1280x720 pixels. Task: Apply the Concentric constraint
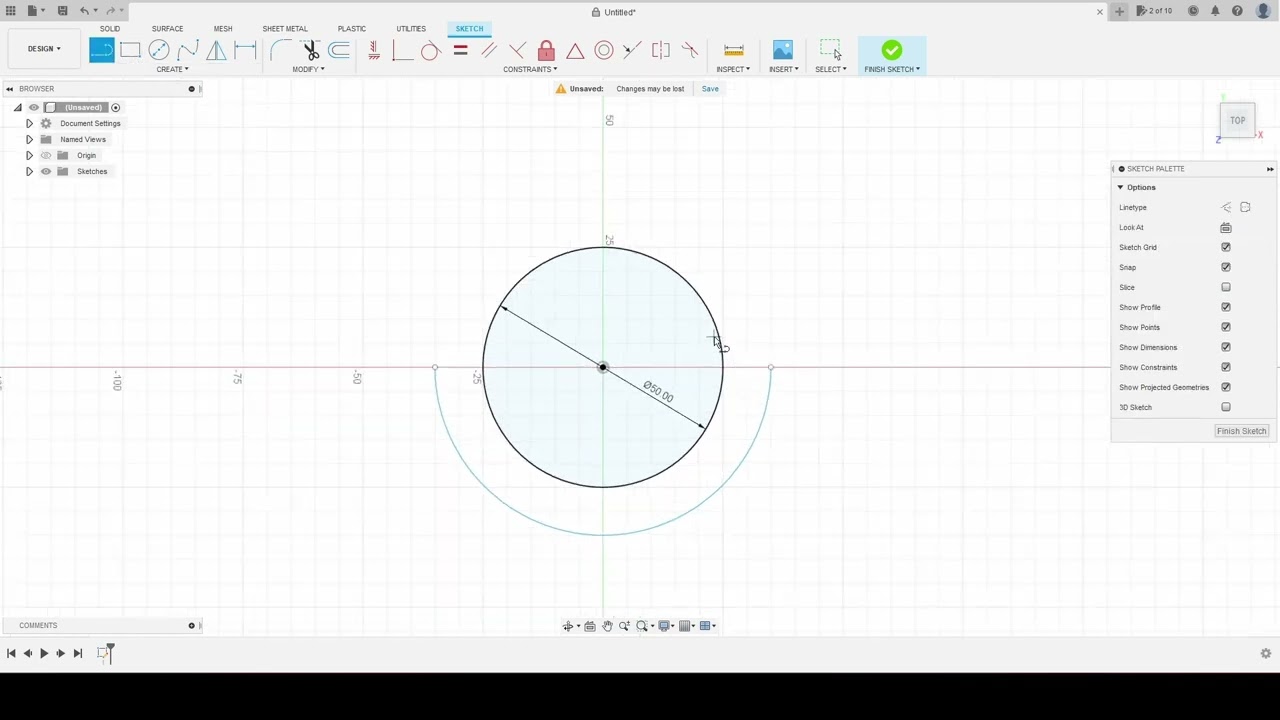604,50
